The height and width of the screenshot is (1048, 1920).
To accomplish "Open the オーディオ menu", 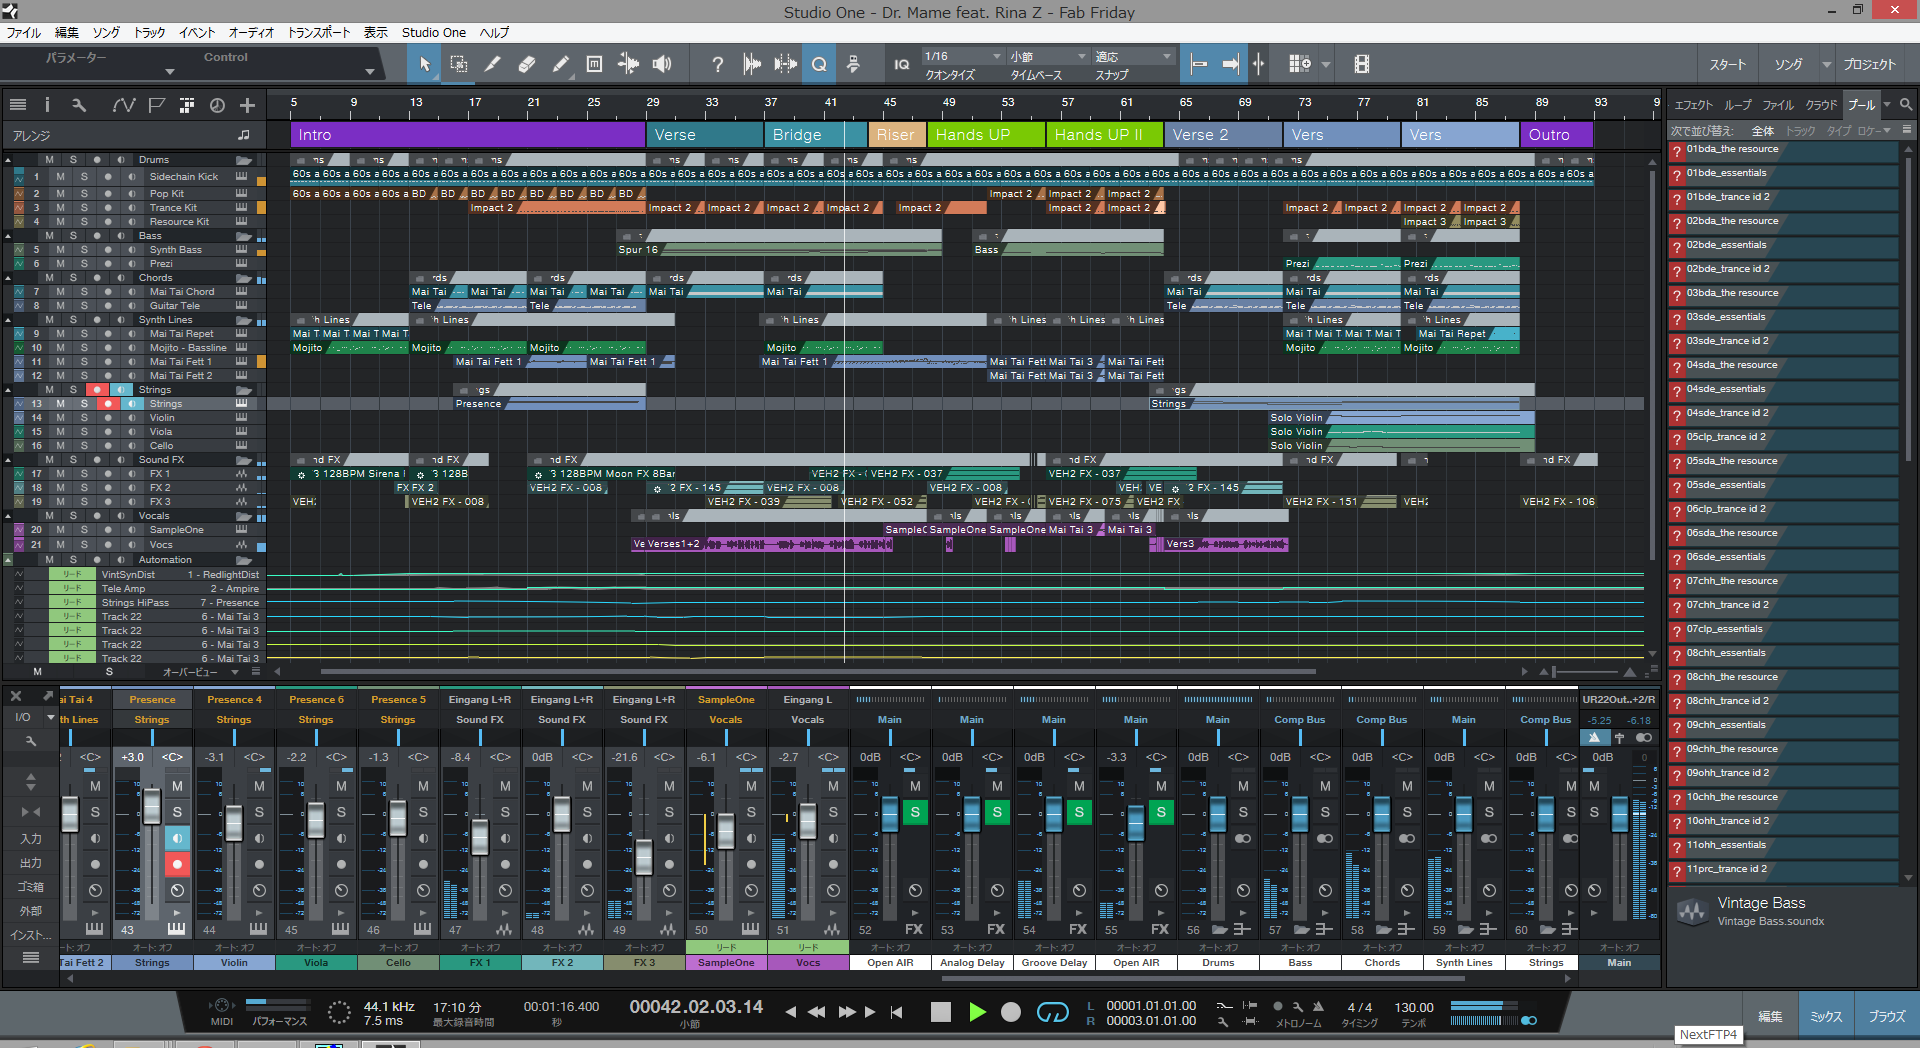I will 251,32.
